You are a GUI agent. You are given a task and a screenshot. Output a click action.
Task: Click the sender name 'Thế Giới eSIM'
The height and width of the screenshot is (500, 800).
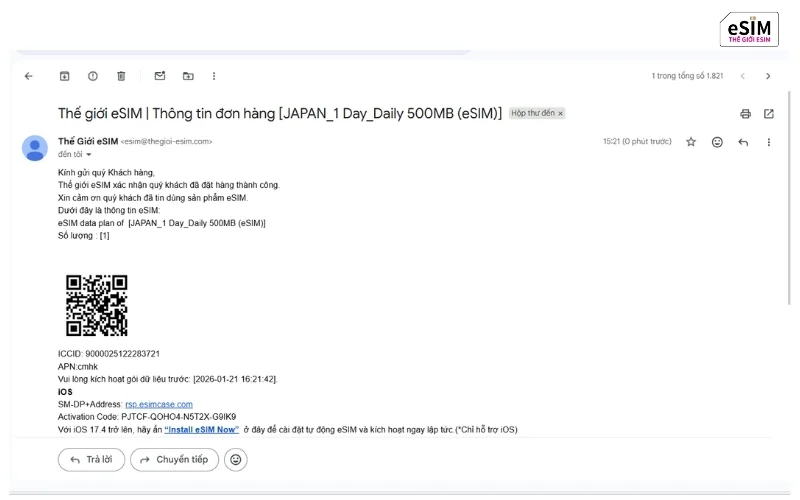click(88, 141)
